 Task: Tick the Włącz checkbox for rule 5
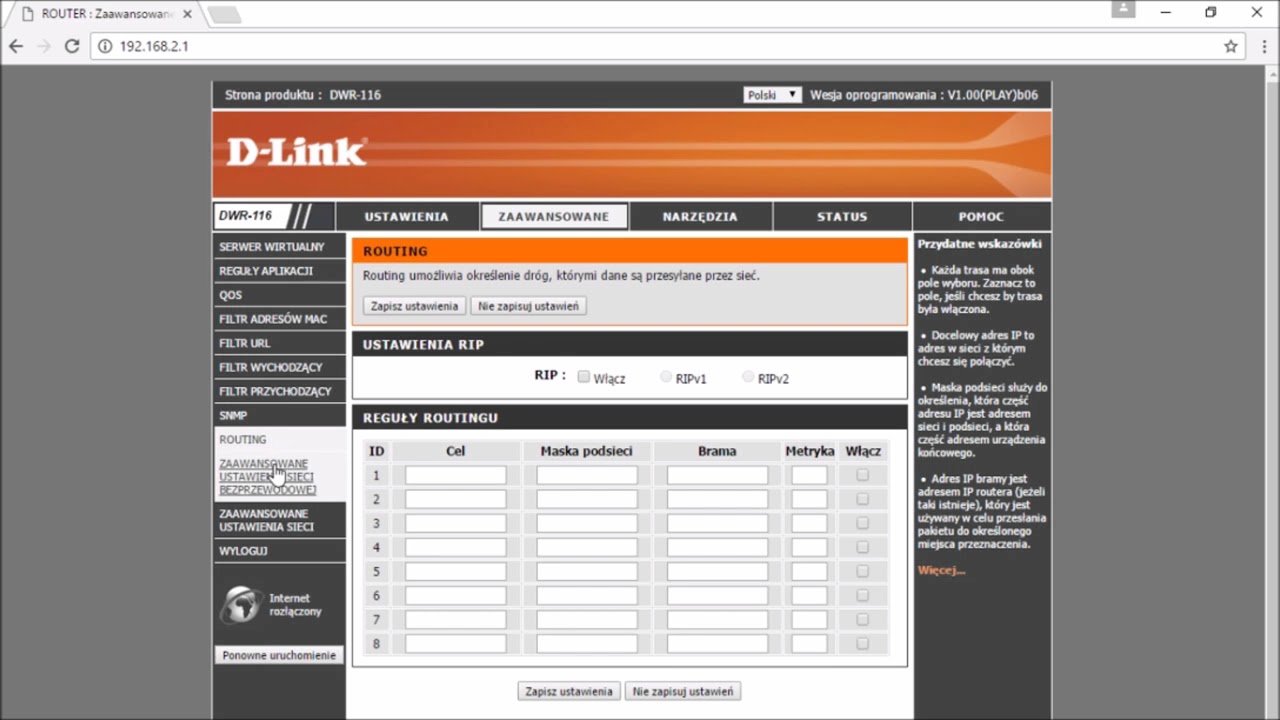[x=863, y=571]
